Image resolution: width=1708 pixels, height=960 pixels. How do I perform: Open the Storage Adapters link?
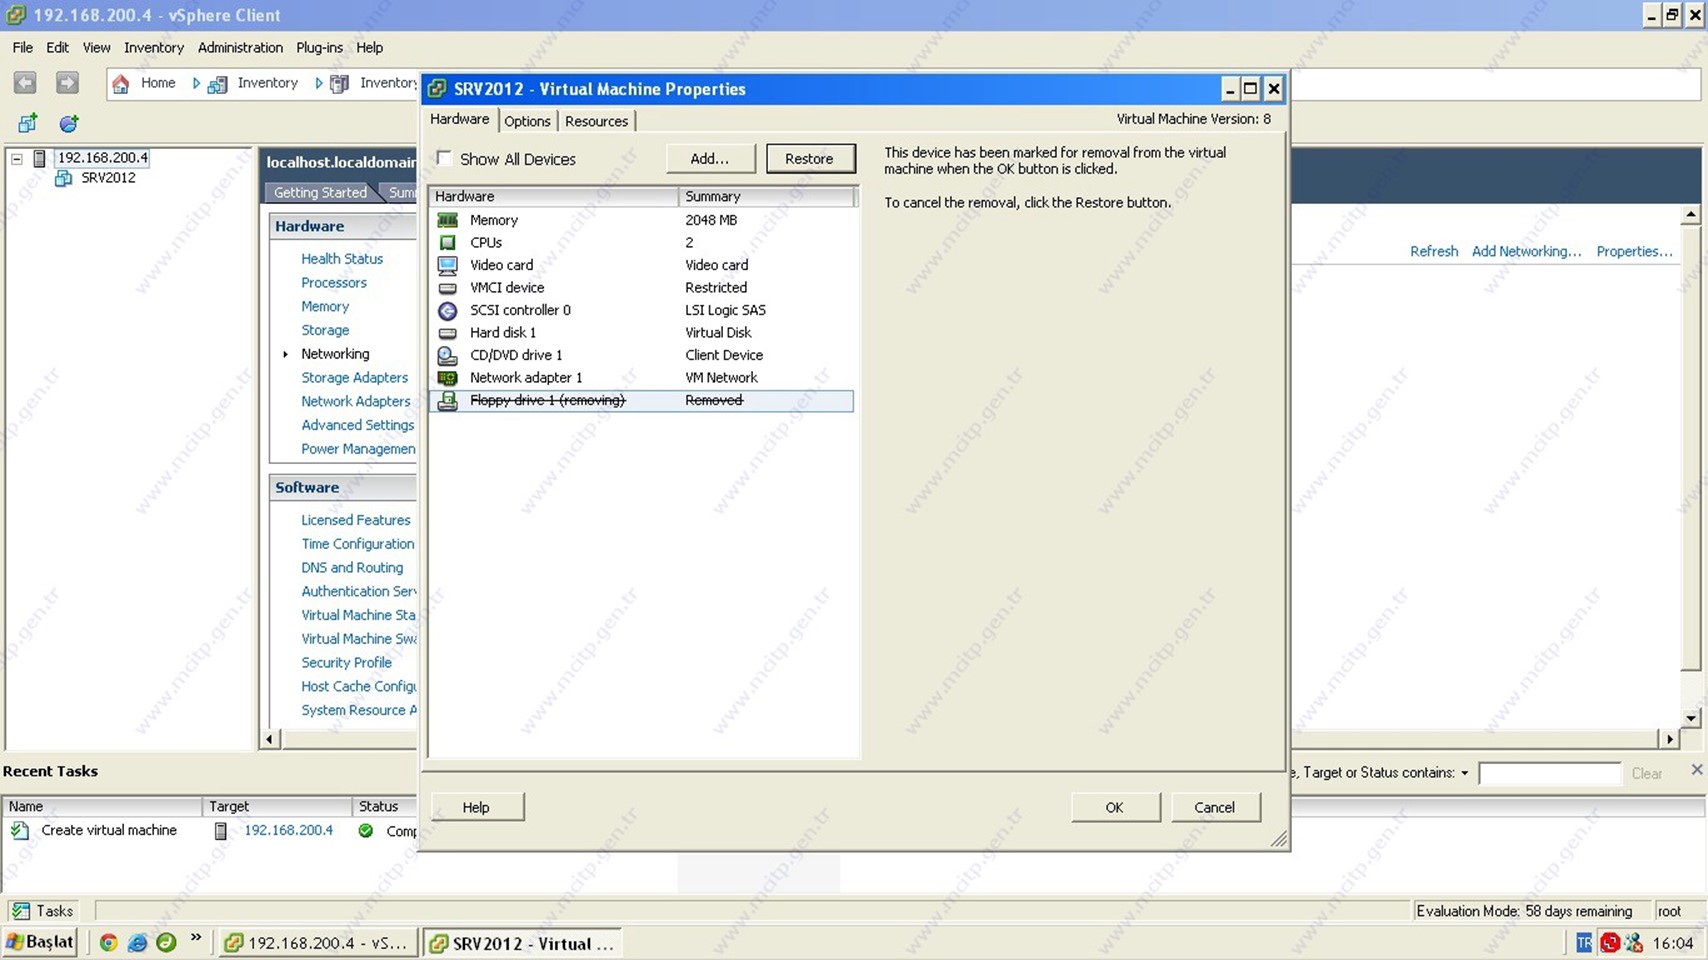point(355,378)
